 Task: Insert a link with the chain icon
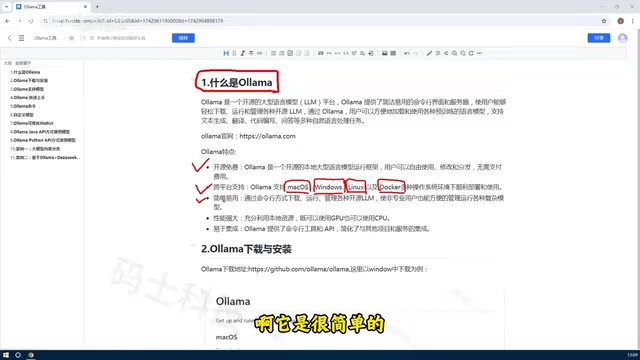pyautogui.click(x=259, y=53)
